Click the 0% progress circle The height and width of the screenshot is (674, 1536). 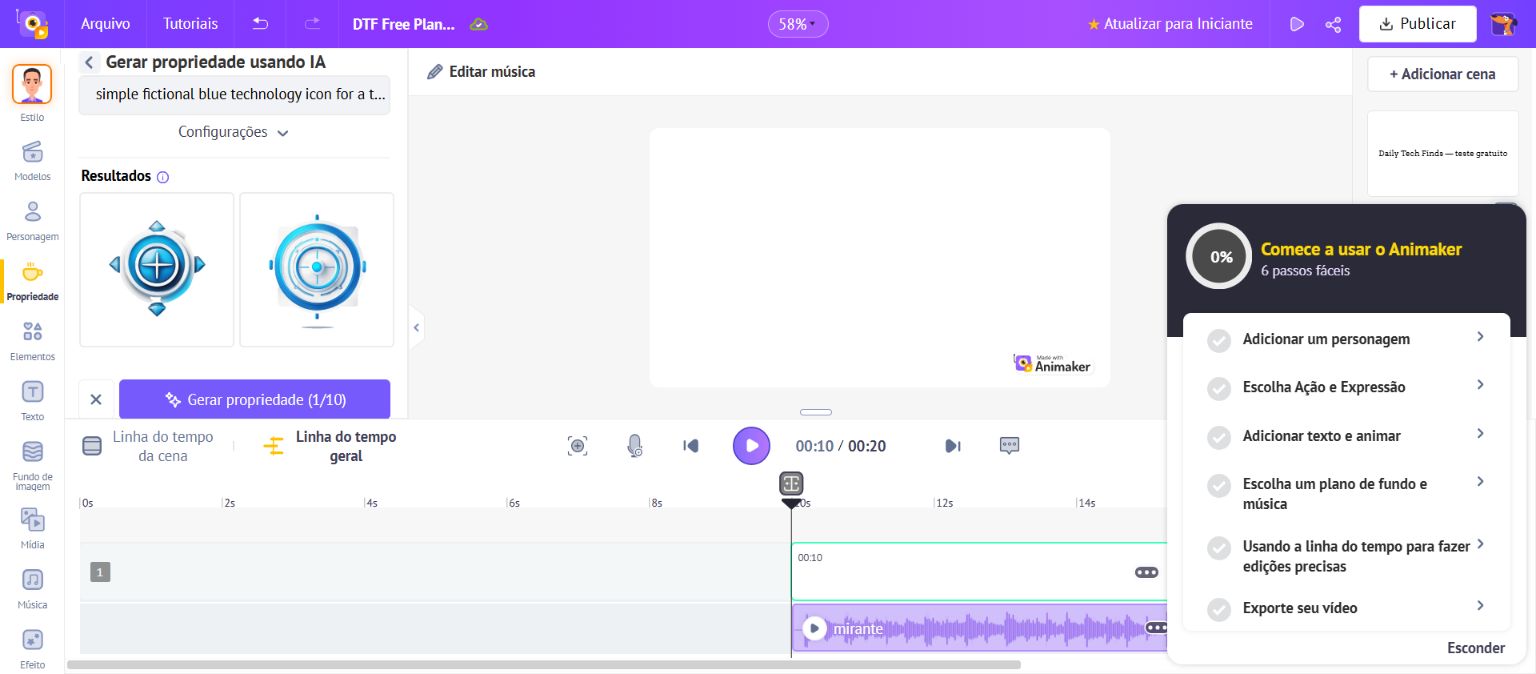[1219, 256]
